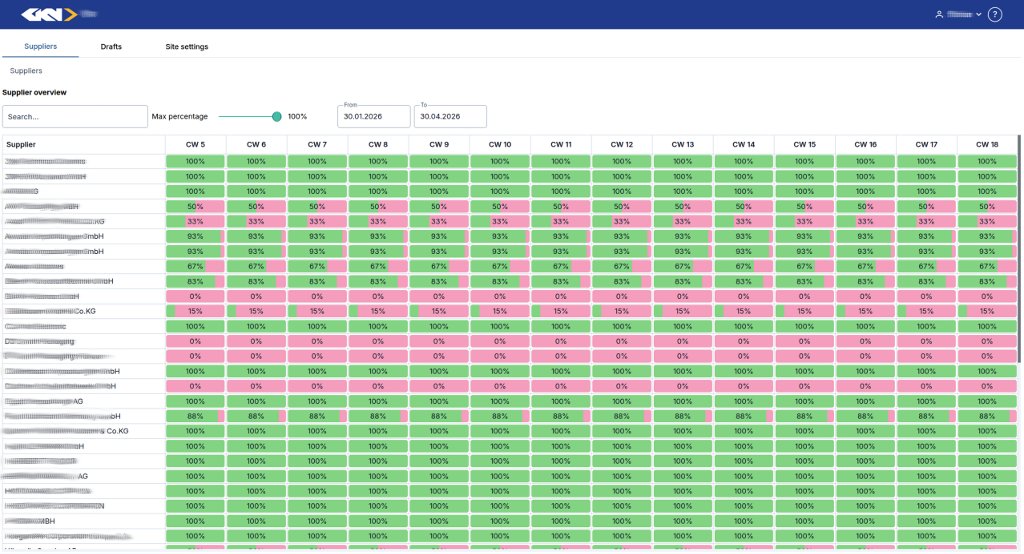This screenshot has width=1024, height=554.
Task: Click the Max percentage slider handle
Action: click(x=277, y=117)
